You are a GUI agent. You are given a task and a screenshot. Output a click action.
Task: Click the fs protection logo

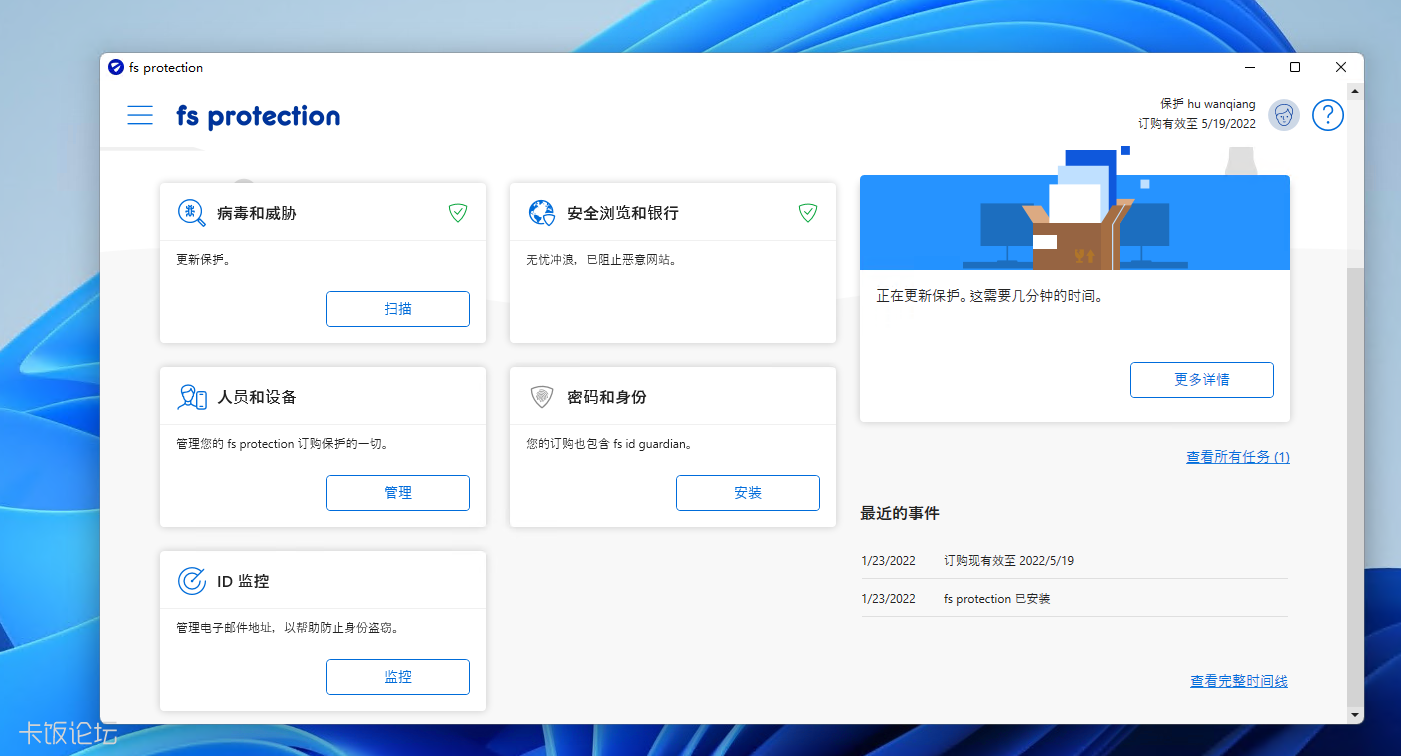(257, 115)
